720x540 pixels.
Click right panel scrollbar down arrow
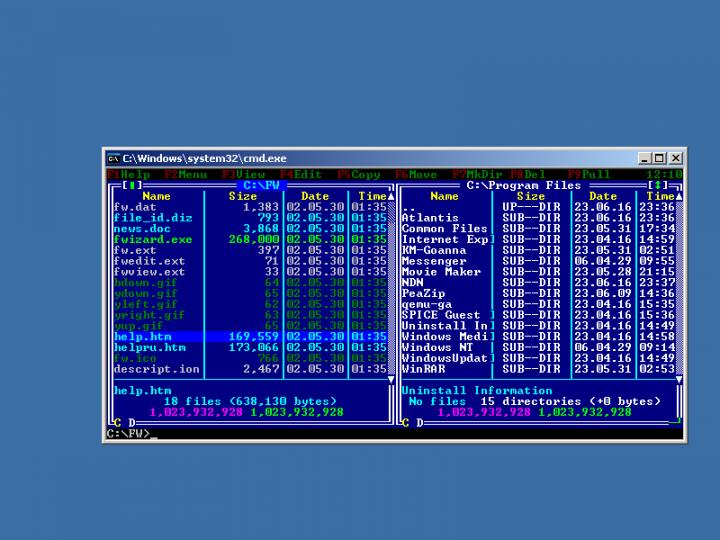pyautogui.click(x=679, y=379)
